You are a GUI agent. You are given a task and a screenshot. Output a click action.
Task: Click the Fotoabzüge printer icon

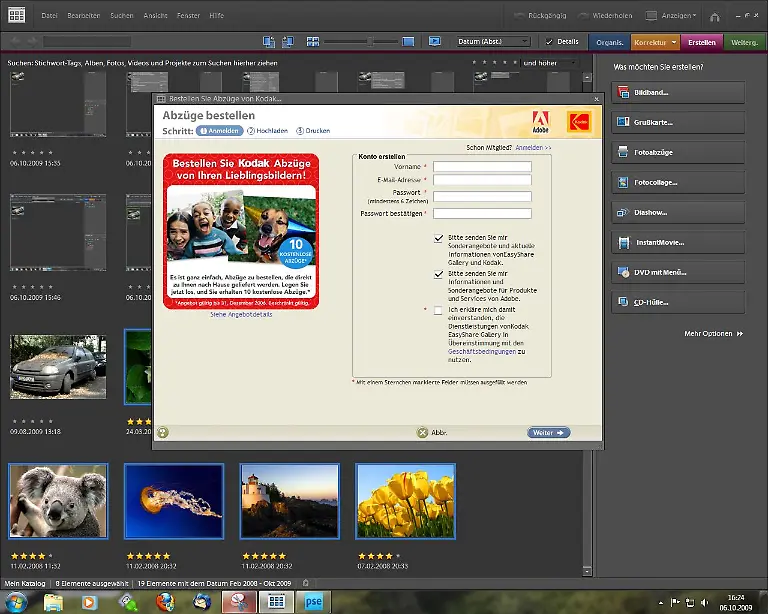[621, 153]
